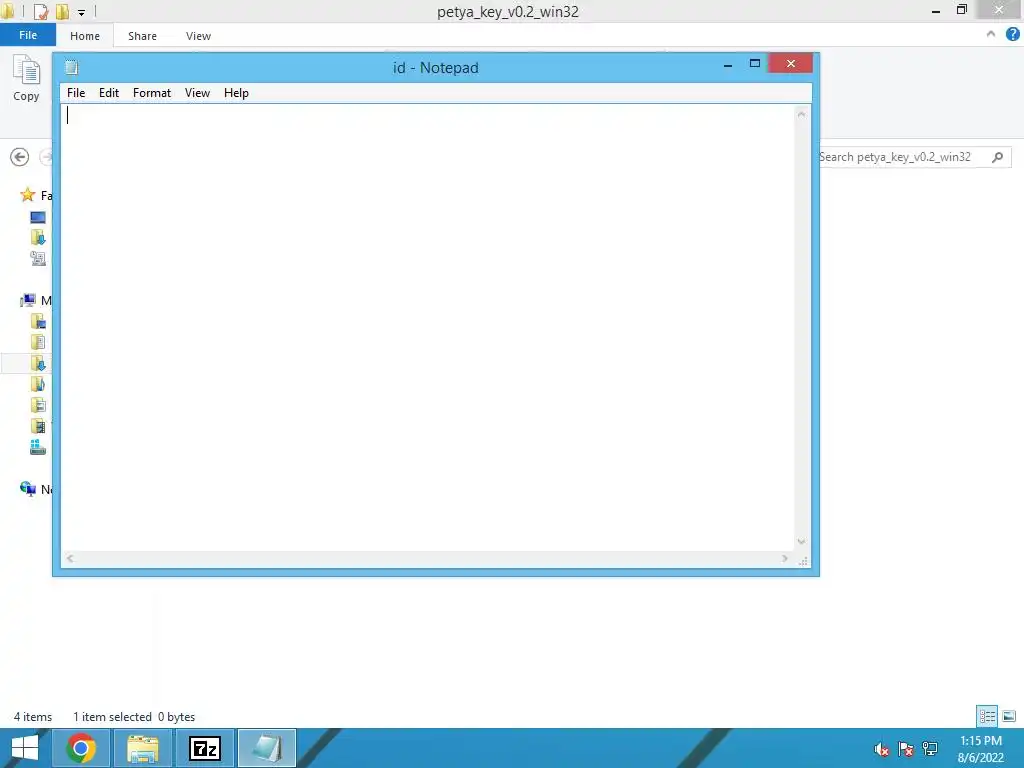1024x768 pixels.
Task: Click Notepad's vertical scrollbar up arrow
Action: pyautogui.click(x=801, y=114)
